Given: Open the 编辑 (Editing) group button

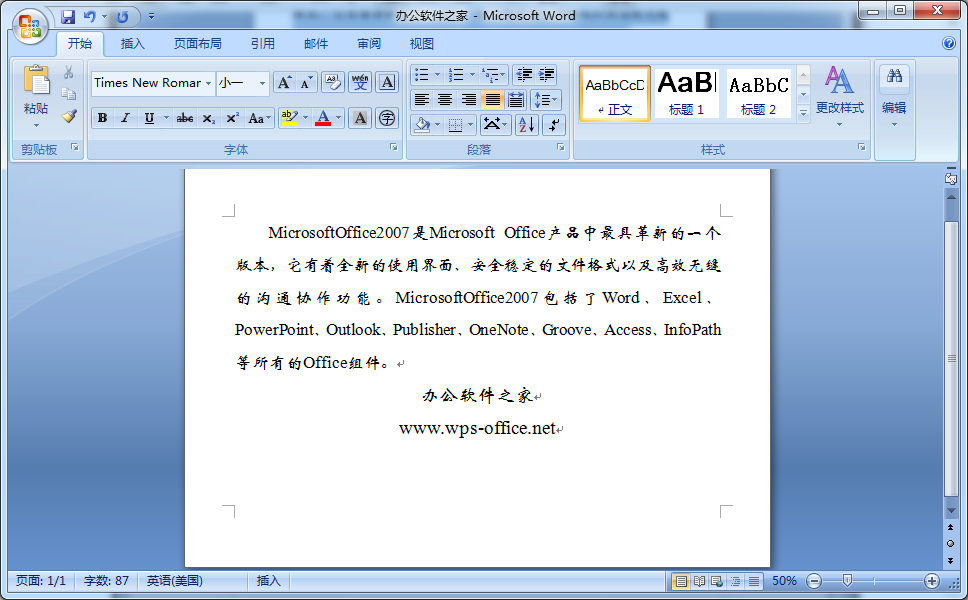Looking at the screenshot, I should [894, 96].
